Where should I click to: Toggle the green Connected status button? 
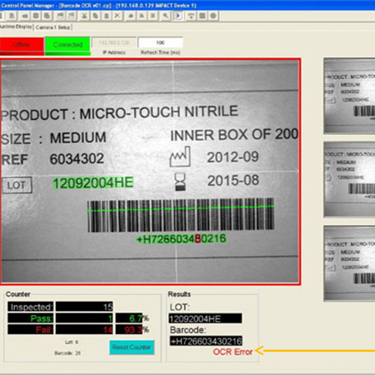pyautogui.click(x=68, y=46)
